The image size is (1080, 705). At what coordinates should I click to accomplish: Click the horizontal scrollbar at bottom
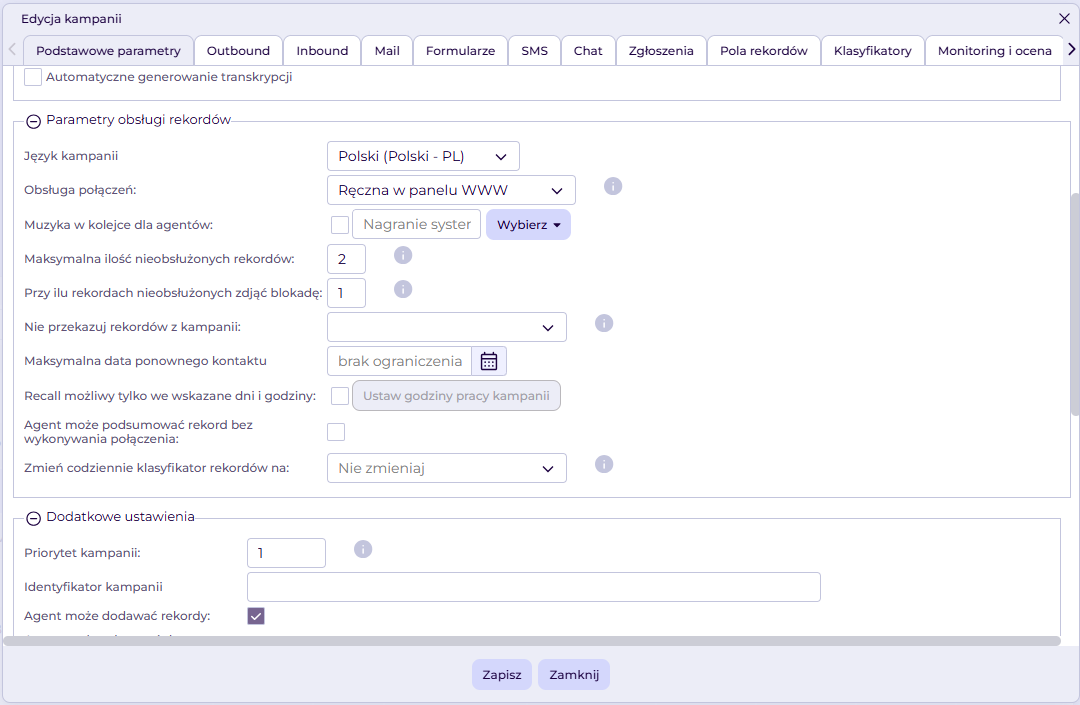point(532,641)
